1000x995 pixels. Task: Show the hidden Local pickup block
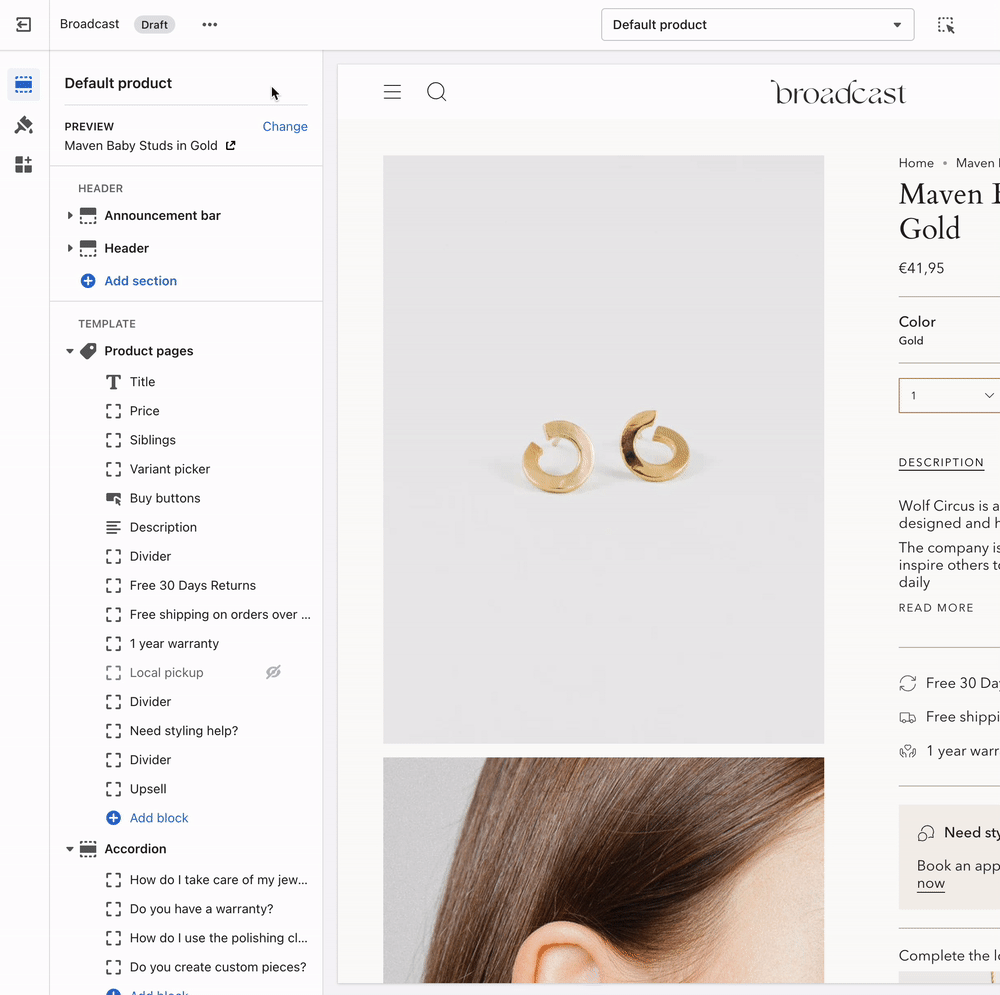click(x=273, y=673)
